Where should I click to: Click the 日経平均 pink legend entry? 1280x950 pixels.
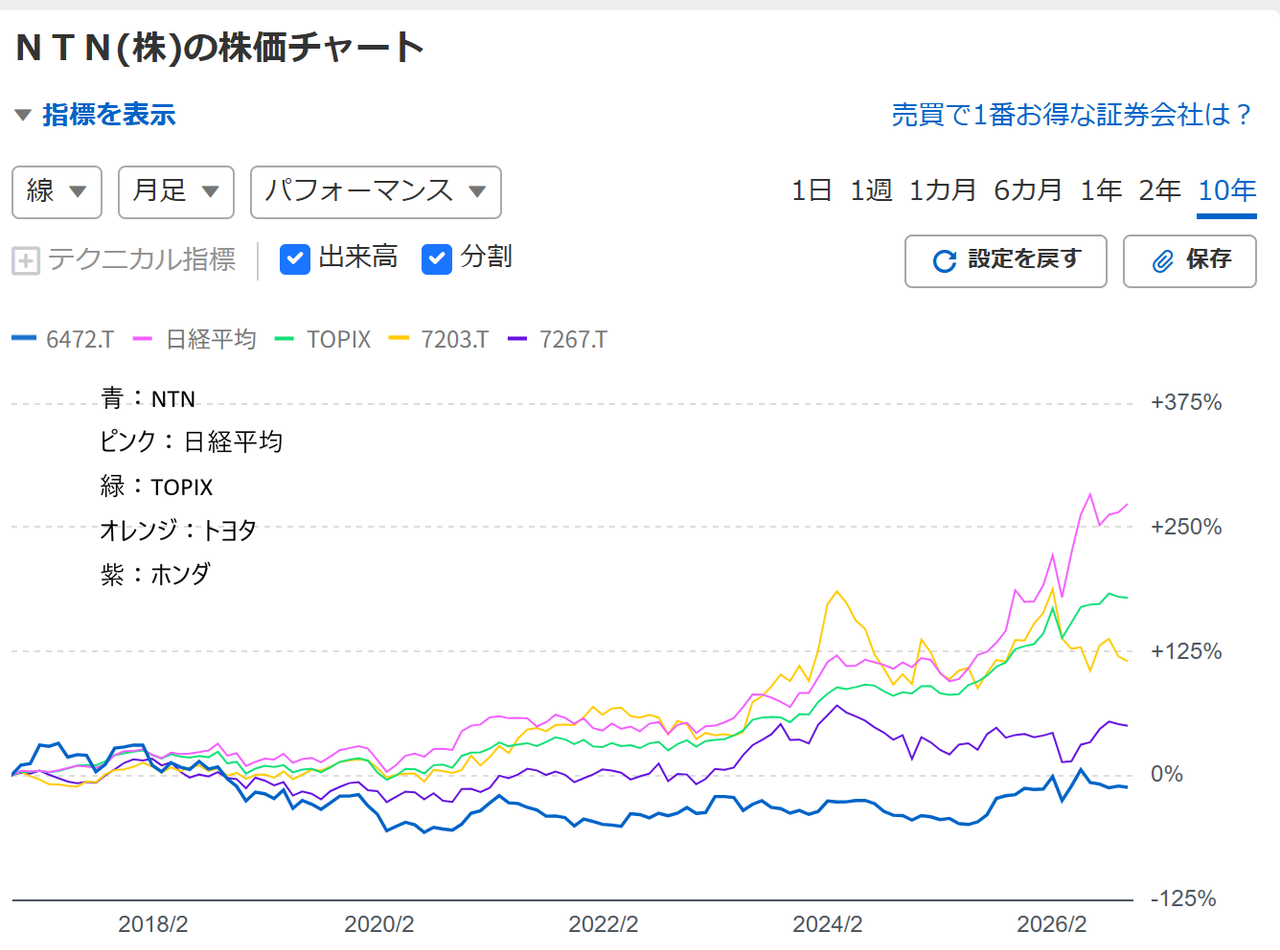195,340
